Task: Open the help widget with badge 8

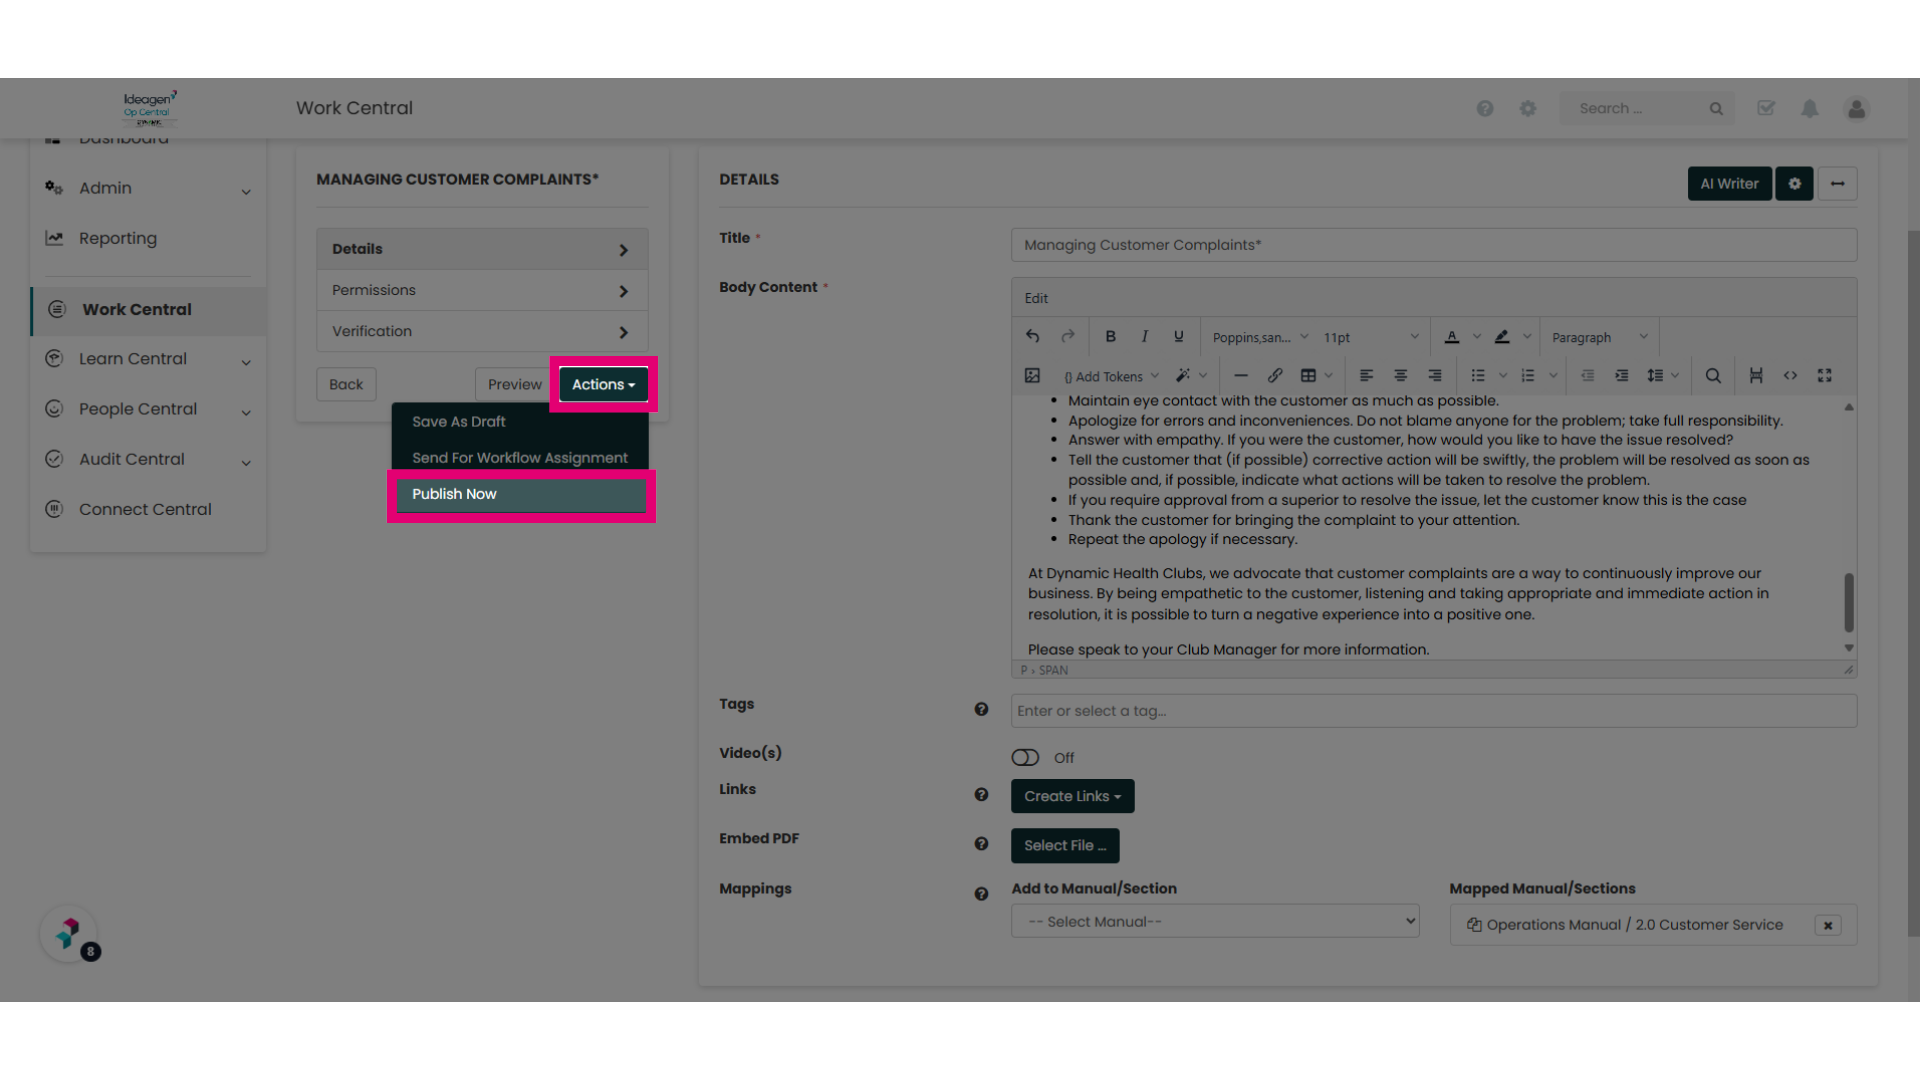Action: (68, 934)
